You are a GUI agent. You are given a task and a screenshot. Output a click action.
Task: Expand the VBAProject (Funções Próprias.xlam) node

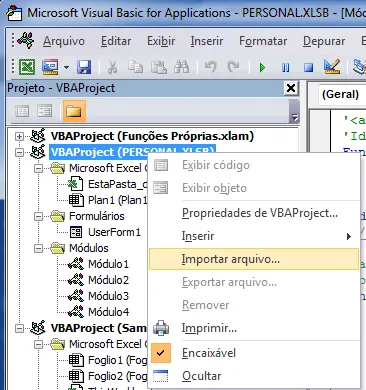coord(19,136)
